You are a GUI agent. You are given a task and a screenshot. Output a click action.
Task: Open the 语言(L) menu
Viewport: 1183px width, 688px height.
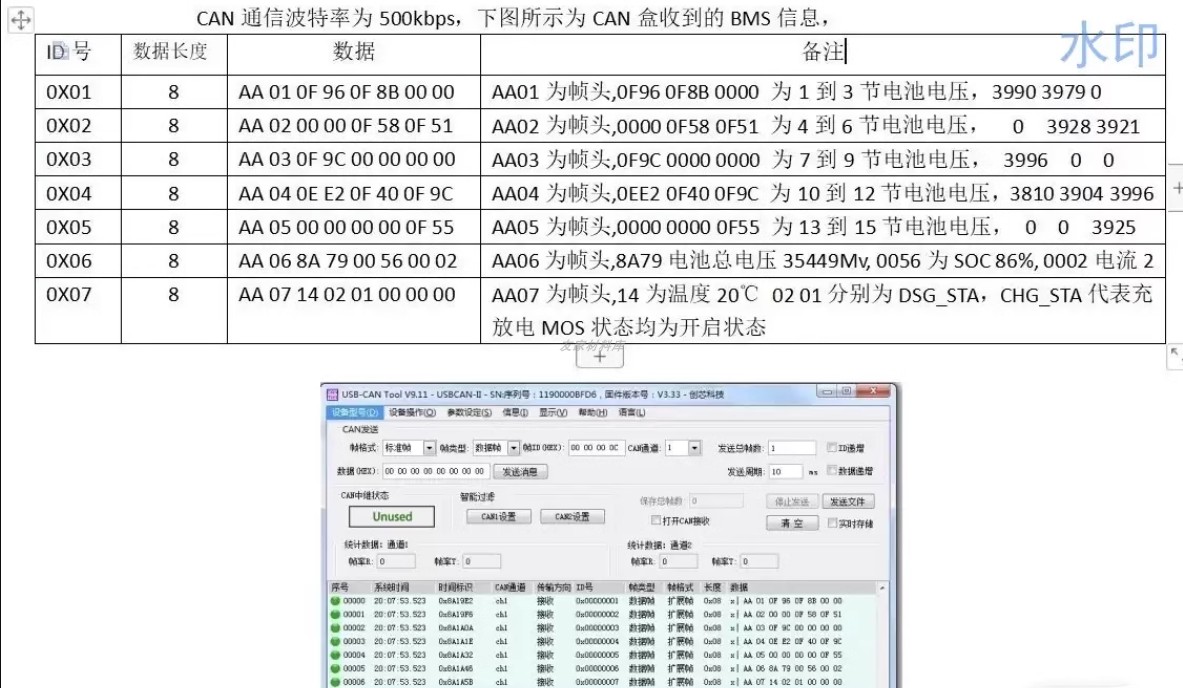click(x=631, y=413)
